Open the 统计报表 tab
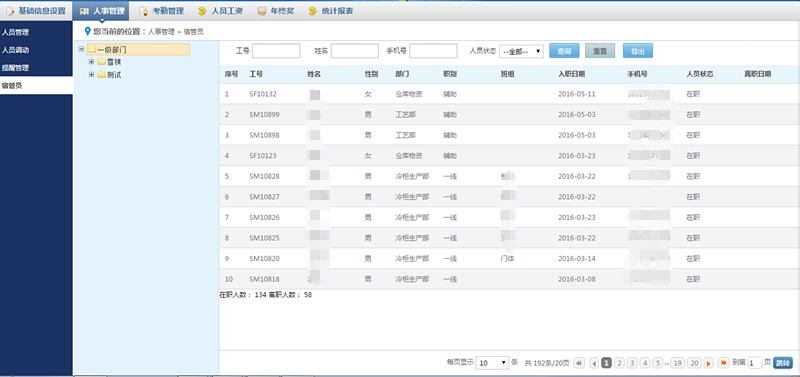800x377 pixels. tap(331, 11)
